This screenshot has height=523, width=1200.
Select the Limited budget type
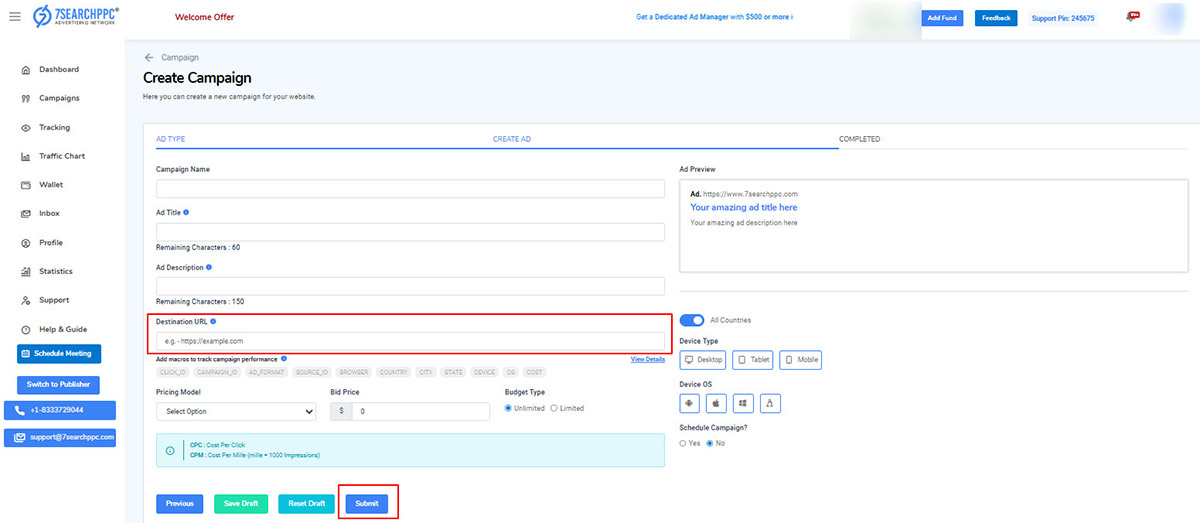[555, 408]
